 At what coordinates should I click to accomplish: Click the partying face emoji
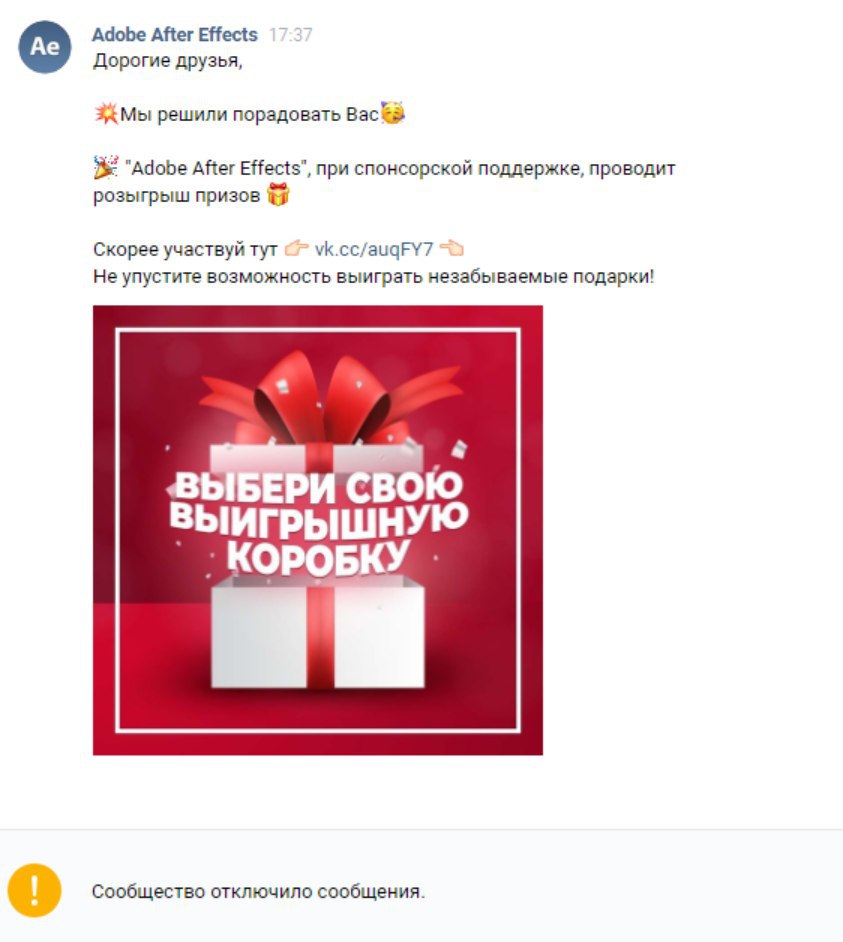point(393,112)
